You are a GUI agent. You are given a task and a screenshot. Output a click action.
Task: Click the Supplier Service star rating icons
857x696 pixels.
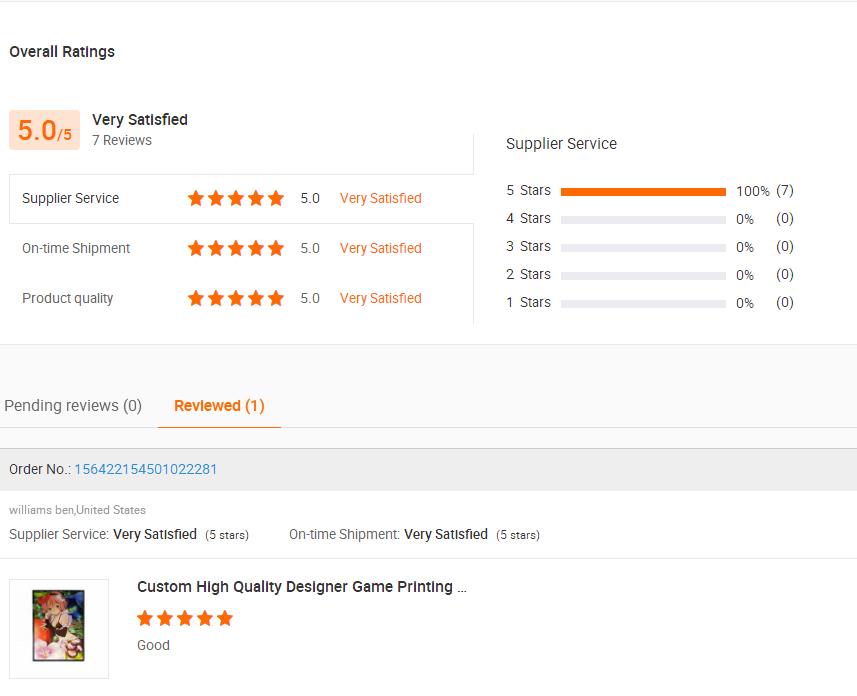[x=236, y=198]
